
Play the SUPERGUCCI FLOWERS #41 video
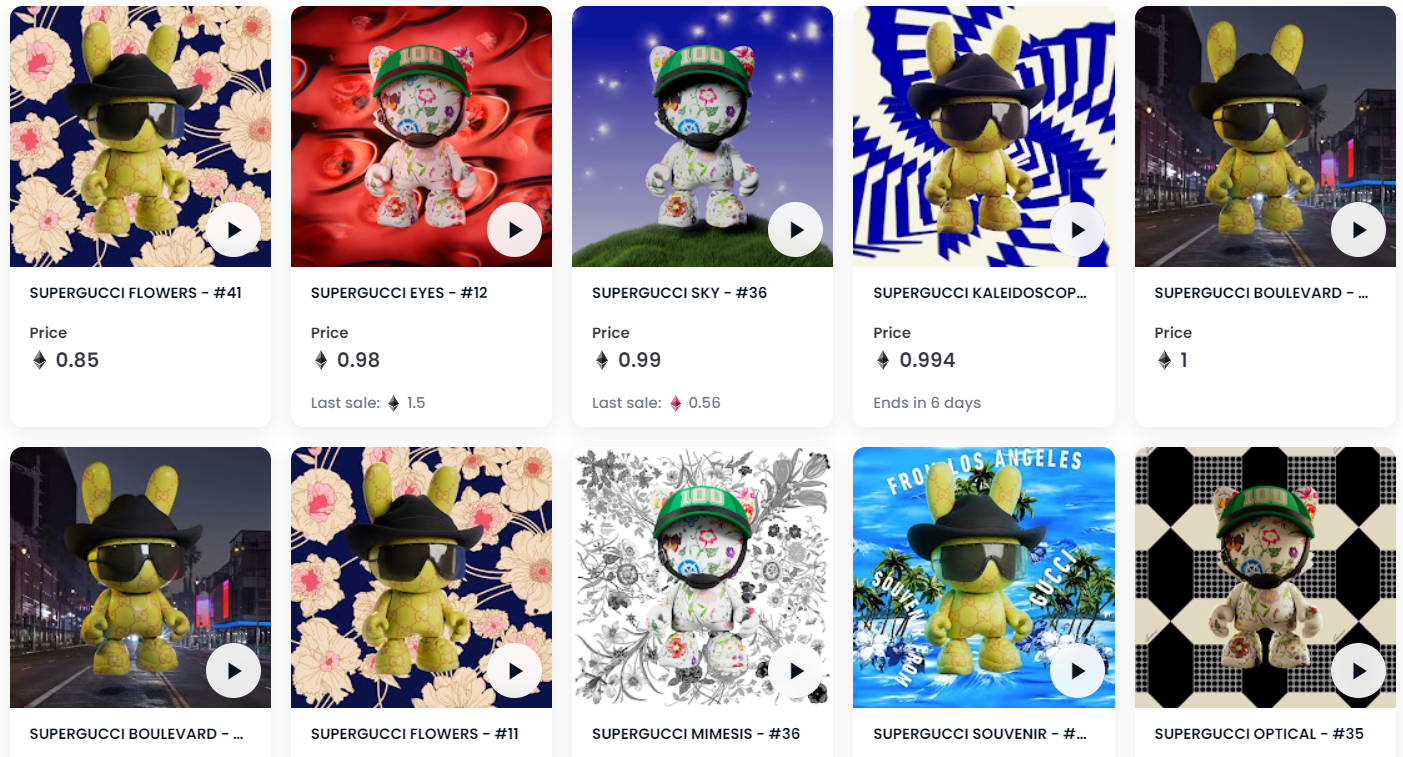[234, 229]
